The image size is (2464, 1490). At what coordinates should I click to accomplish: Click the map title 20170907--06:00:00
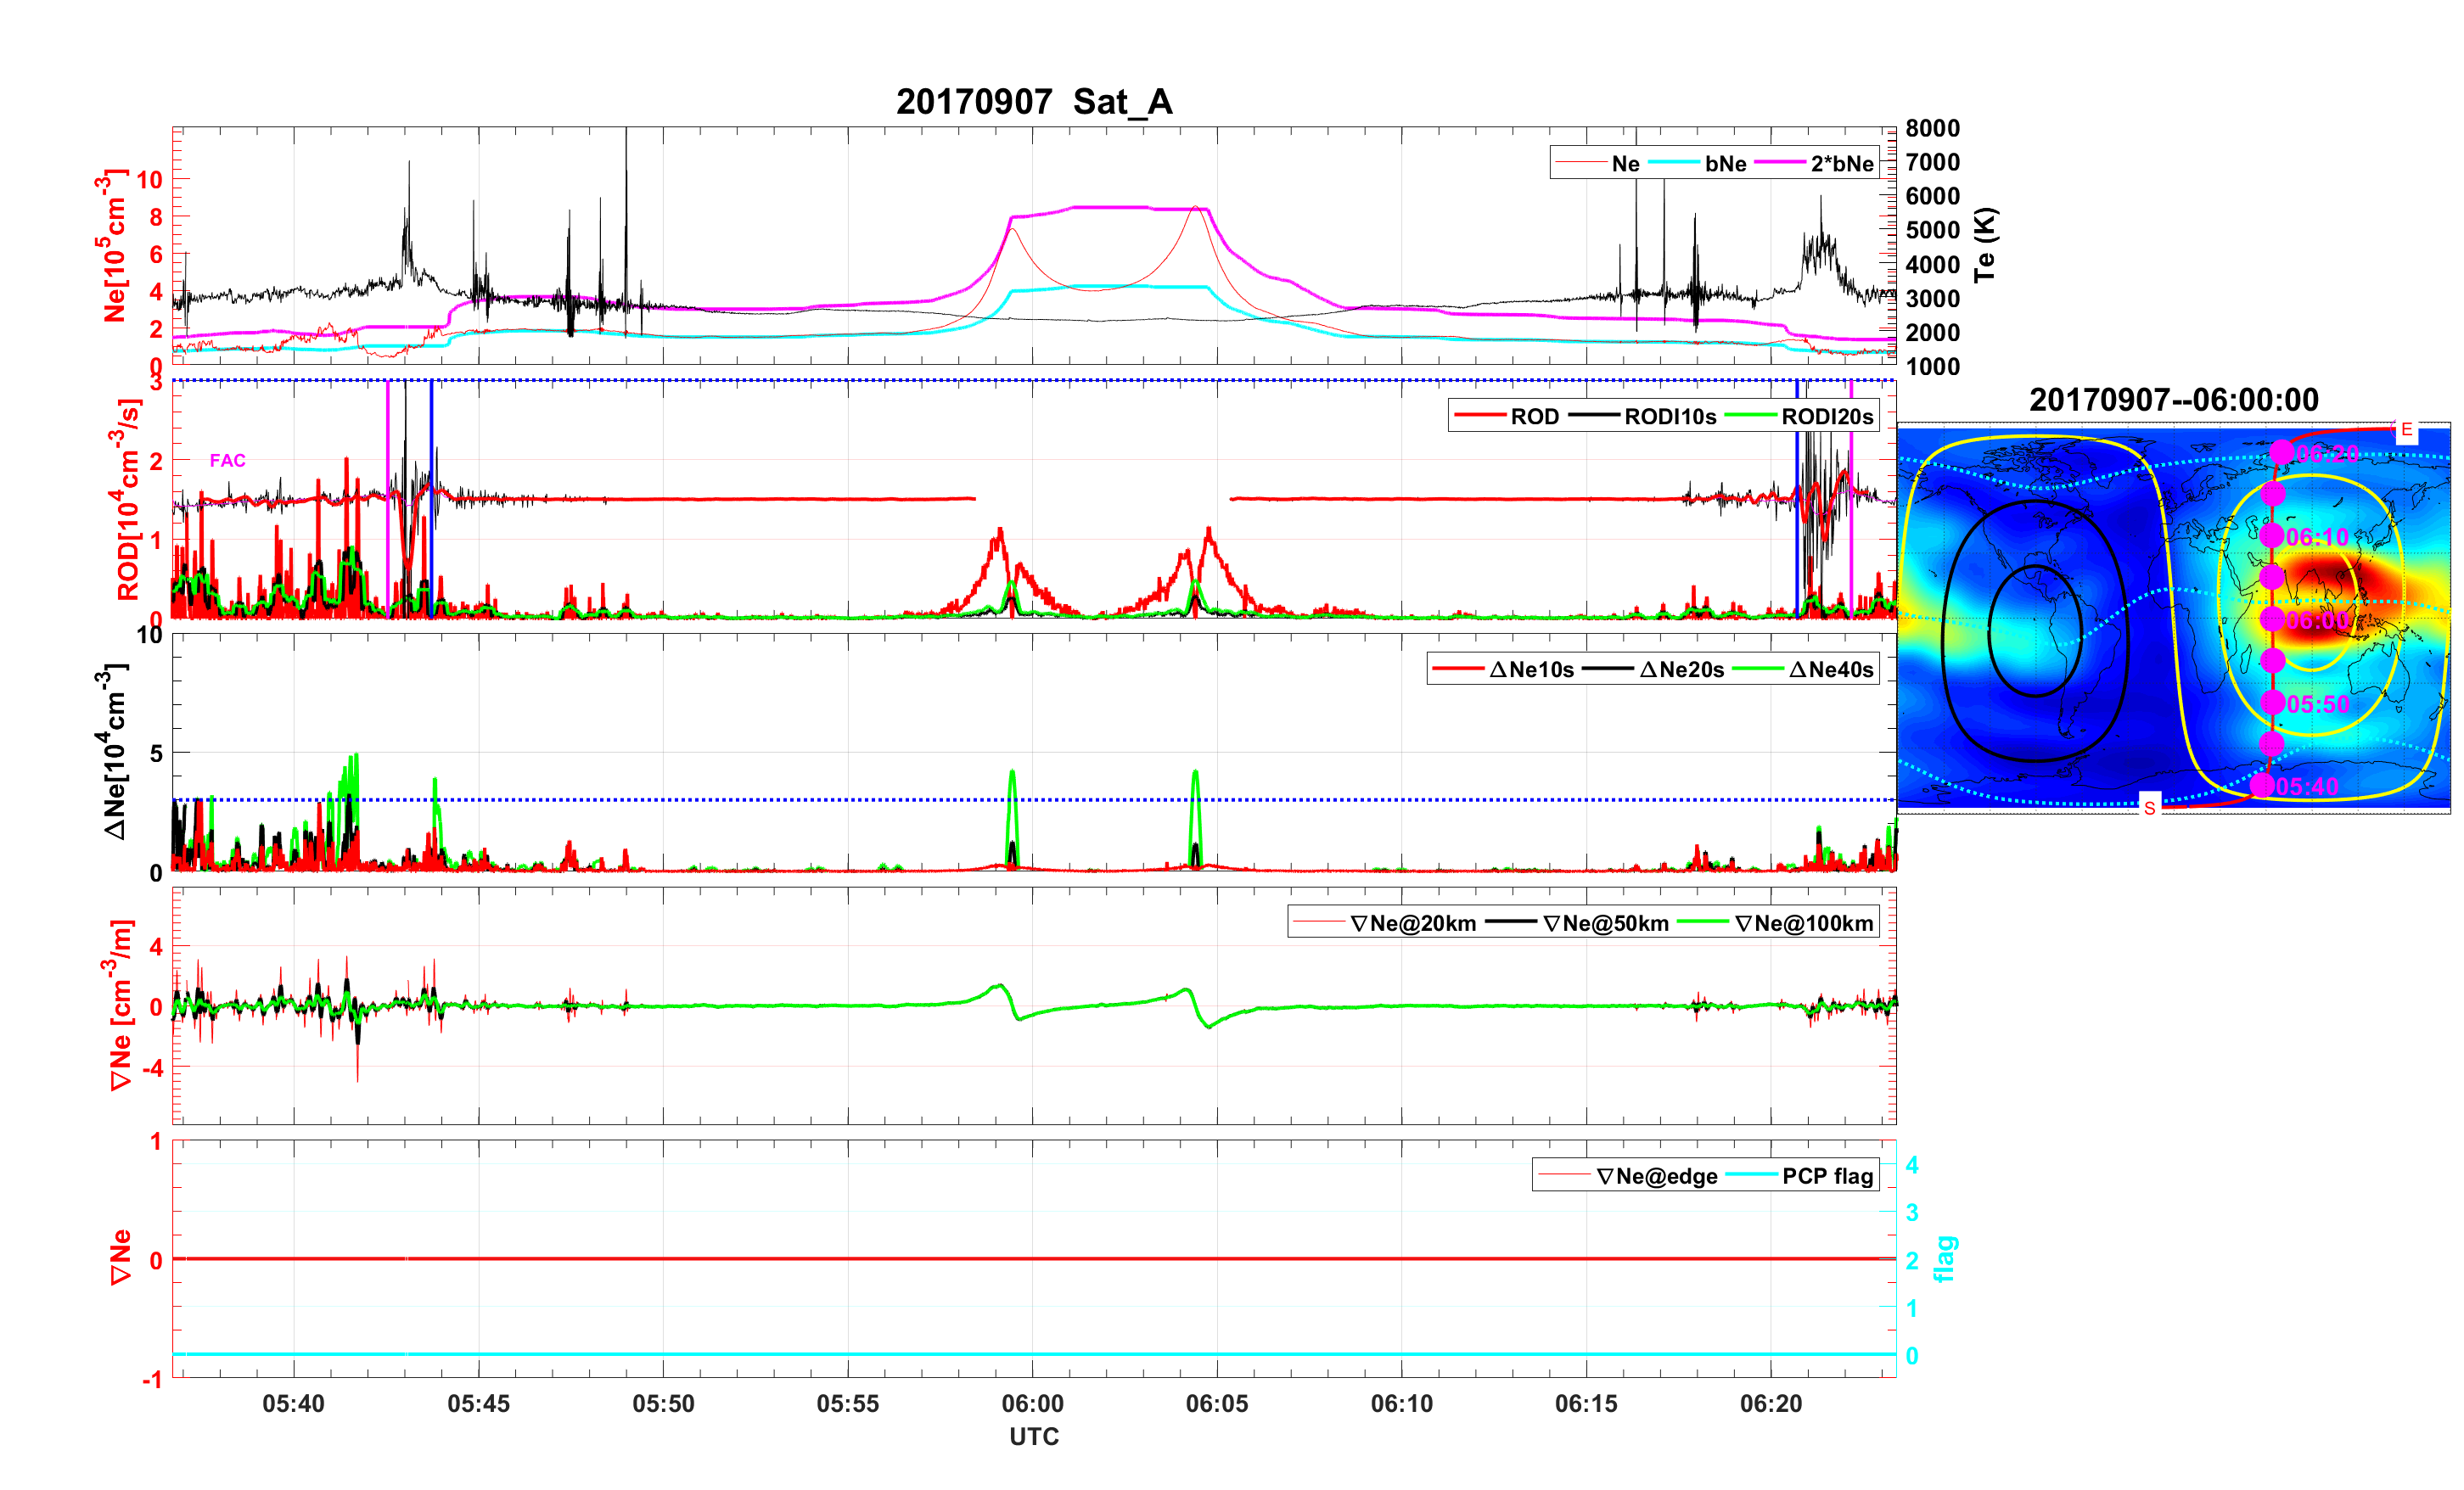[x=2173, y=400]
